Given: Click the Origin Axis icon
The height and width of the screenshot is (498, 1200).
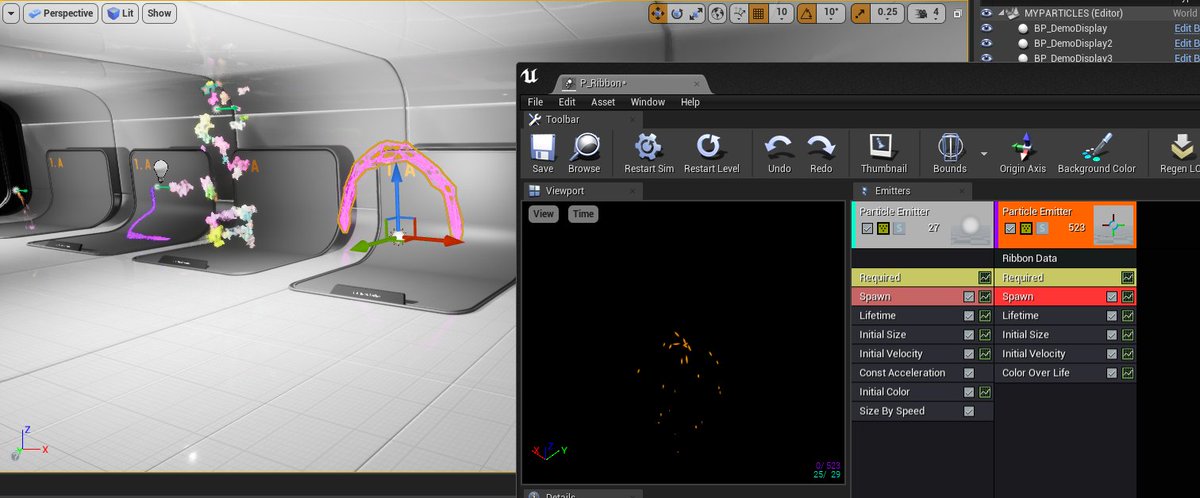Looking at the screenshot, I should pyautogui.click(x=1022, y=147).
